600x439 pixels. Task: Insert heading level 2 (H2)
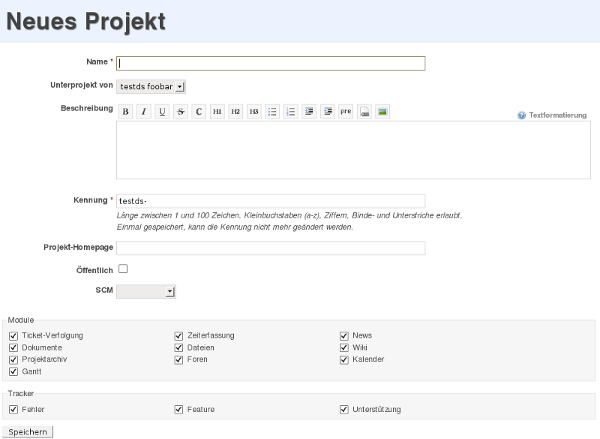coord(235,112)
